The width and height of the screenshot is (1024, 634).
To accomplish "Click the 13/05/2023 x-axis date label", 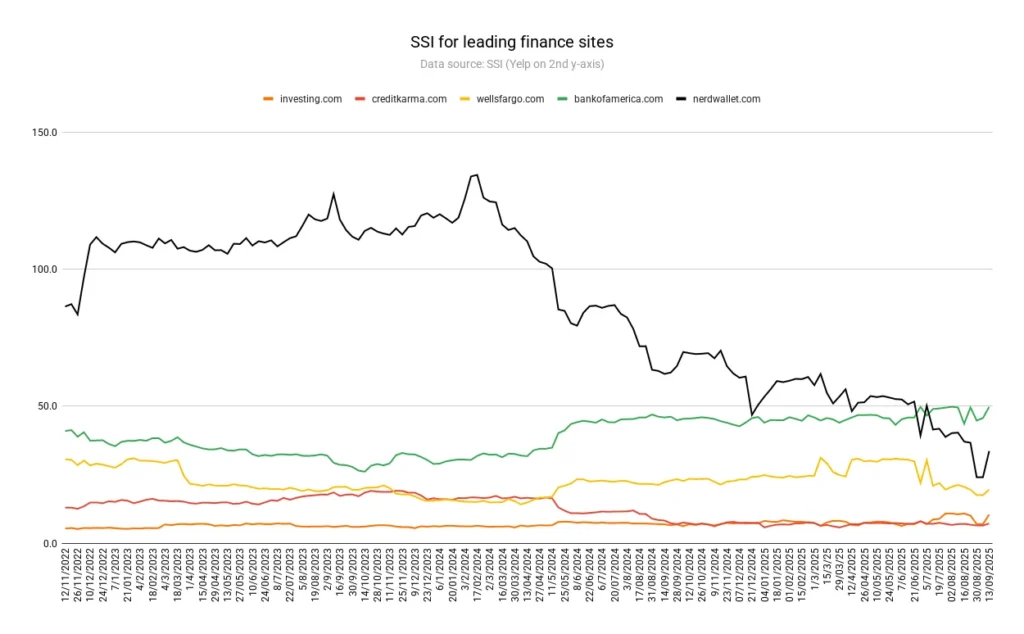I will [227, 575].
